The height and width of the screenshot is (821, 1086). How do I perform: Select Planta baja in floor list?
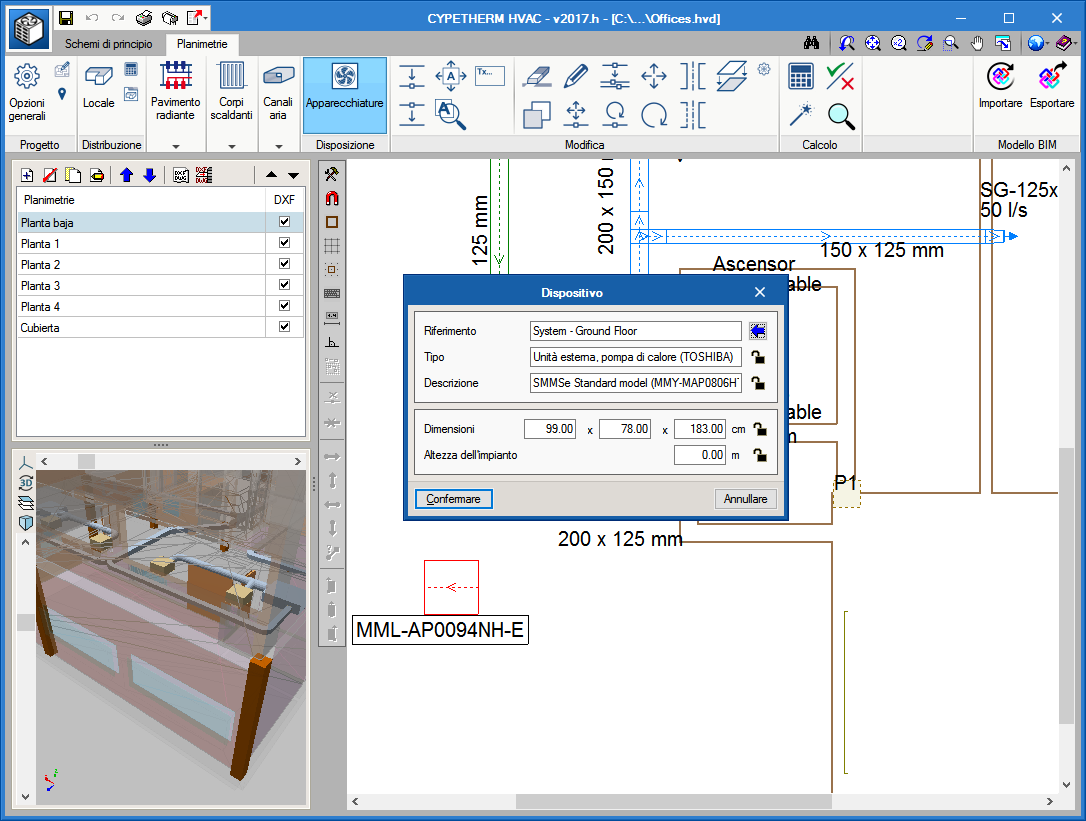point(141,222)
